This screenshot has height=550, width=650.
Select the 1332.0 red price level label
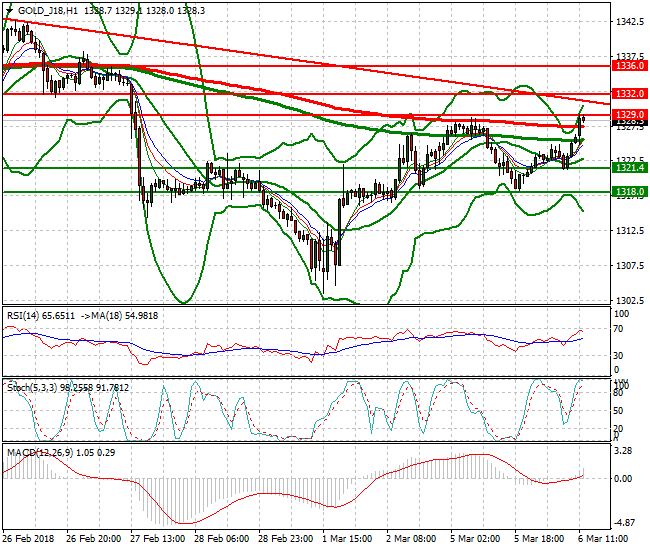[x=630, y=94]
